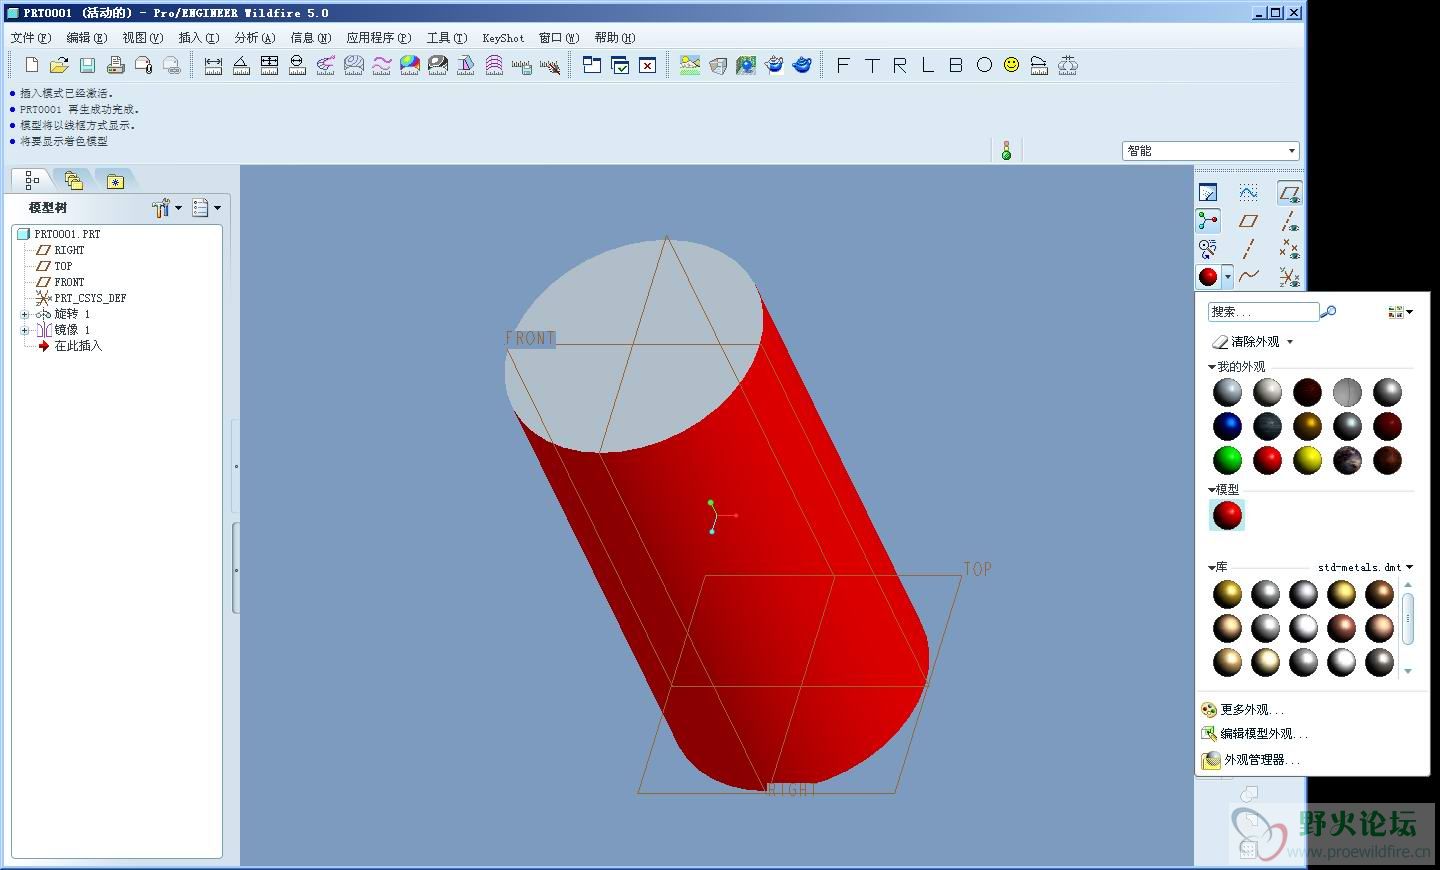Open the 视图(V) menu
The width and height of the screenshot is (1440, 870).
142,38
